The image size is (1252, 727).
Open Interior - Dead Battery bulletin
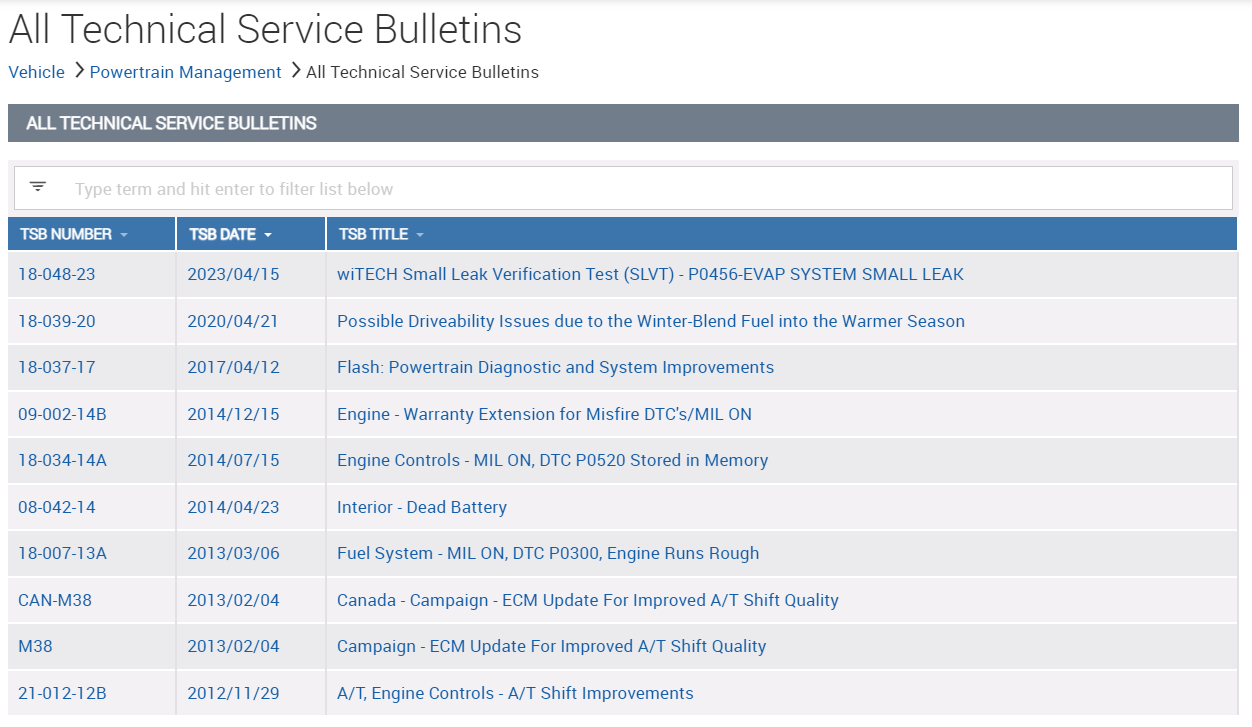click(421, 507)
